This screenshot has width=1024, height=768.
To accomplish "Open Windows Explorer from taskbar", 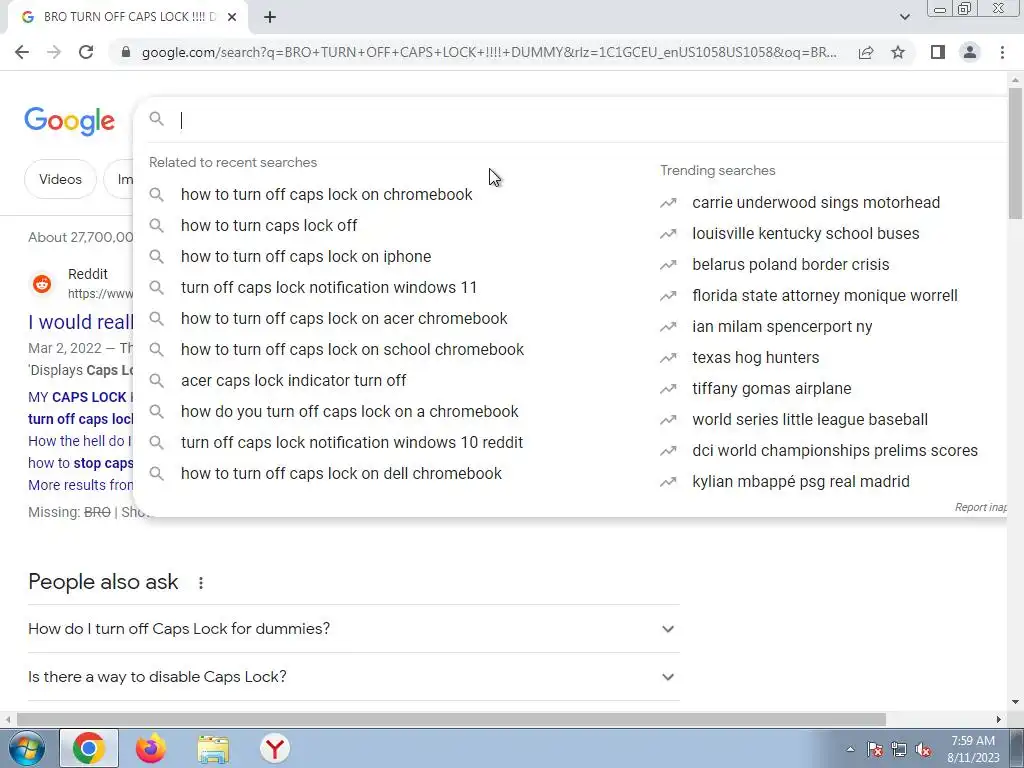I will click(x=213, y=748).
